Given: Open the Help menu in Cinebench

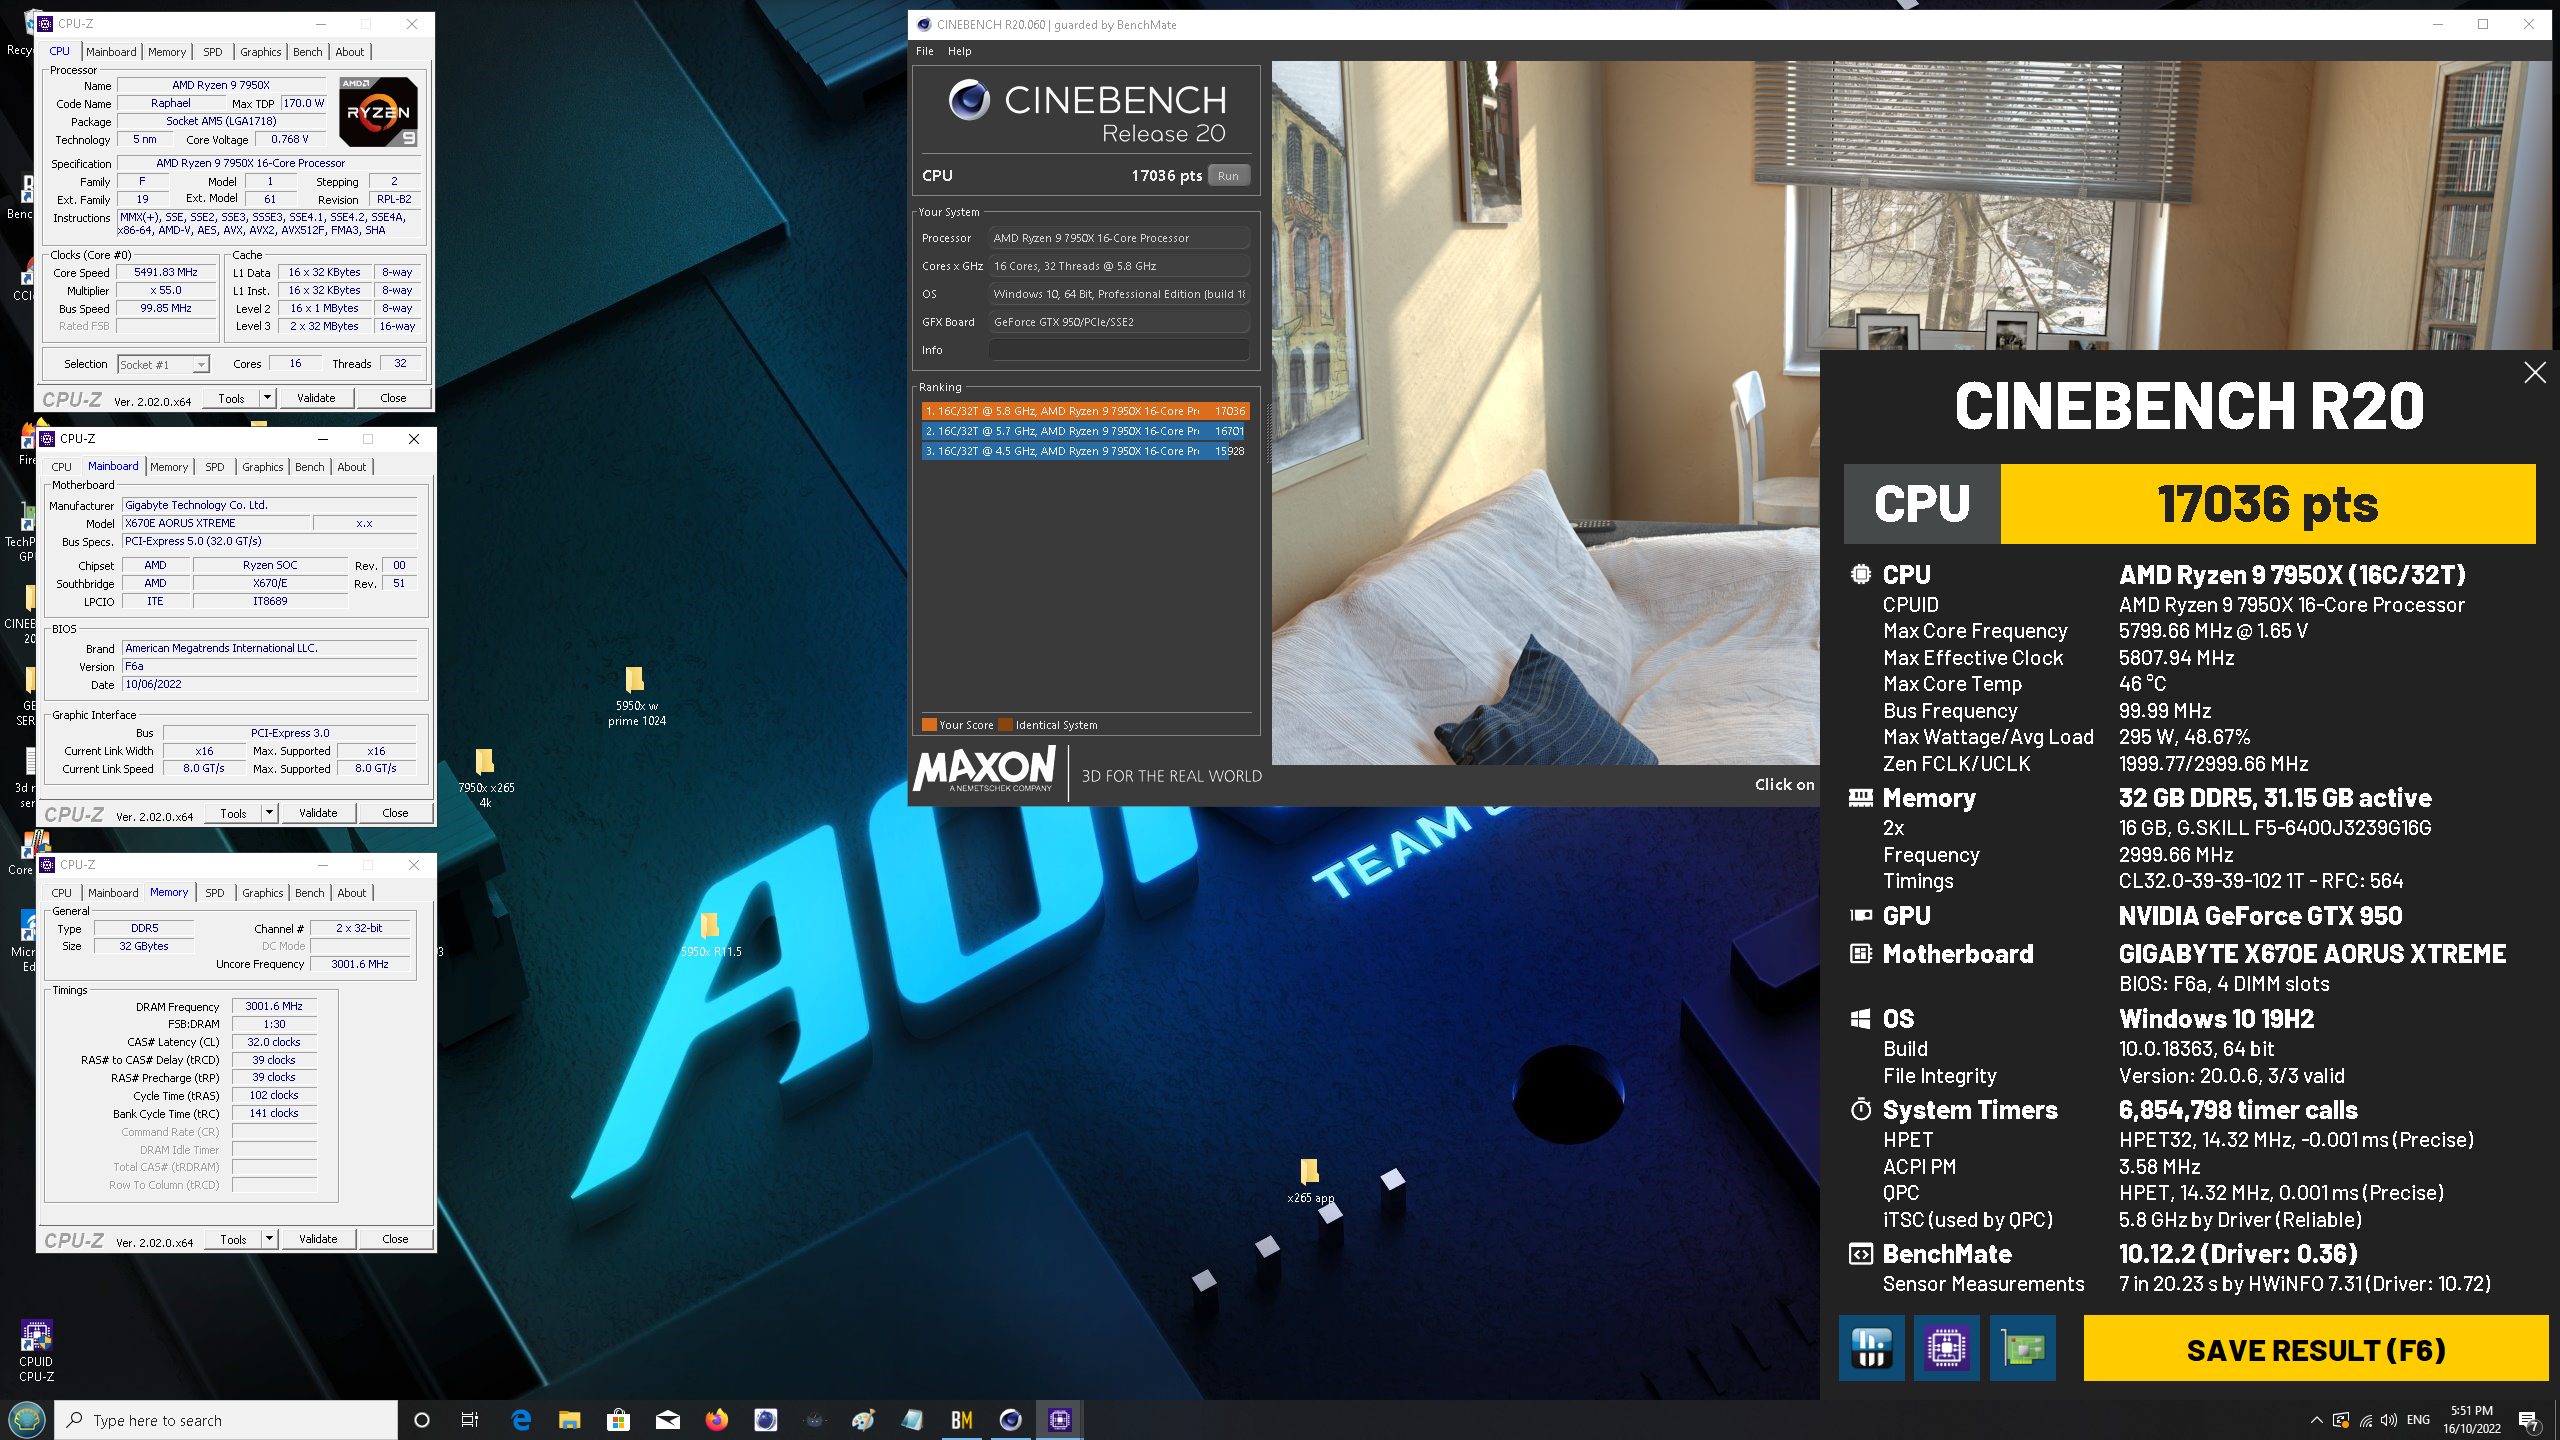Looking at the screenshot, I should (x=959, y=51).
